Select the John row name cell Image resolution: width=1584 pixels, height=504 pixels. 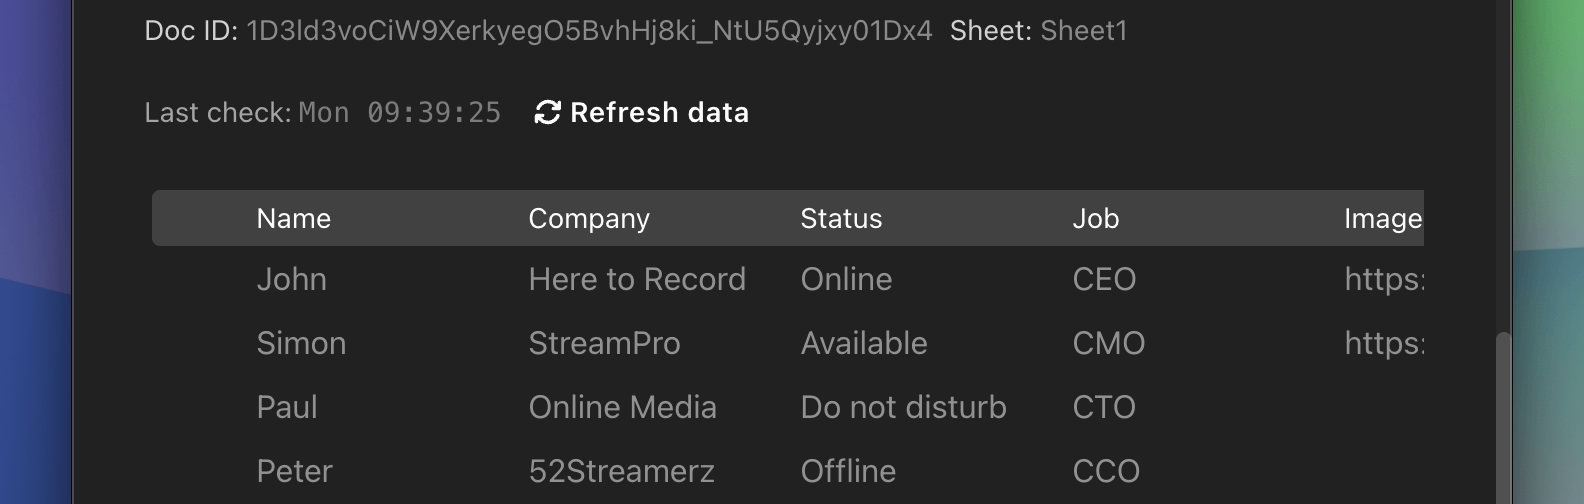pos(291,279)
